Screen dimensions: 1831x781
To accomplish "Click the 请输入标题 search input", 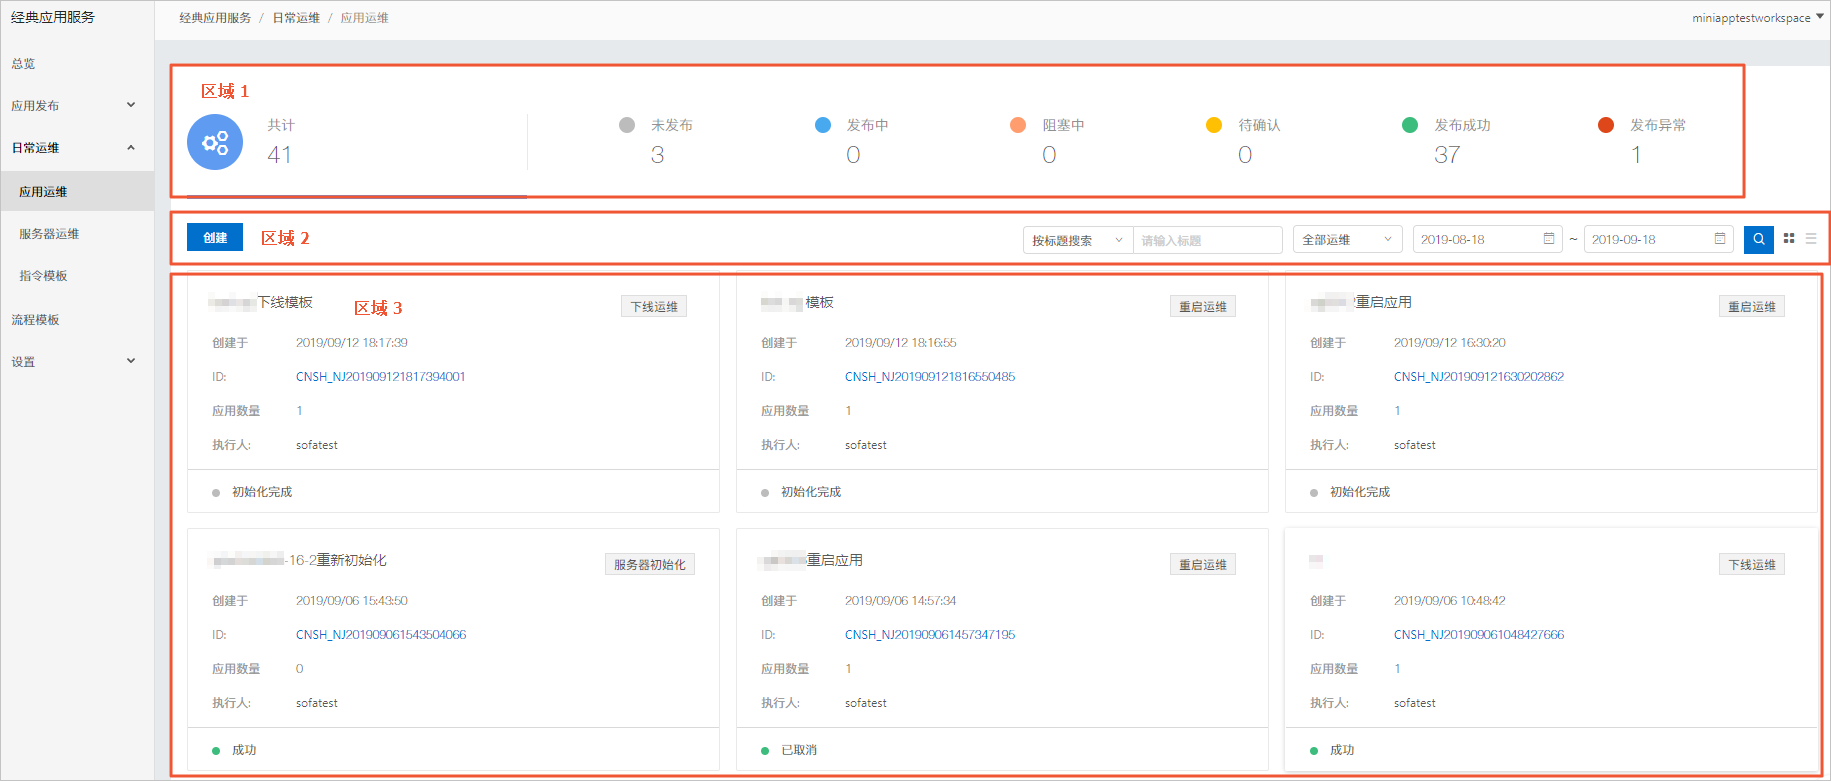I will tap(1208, 240).
